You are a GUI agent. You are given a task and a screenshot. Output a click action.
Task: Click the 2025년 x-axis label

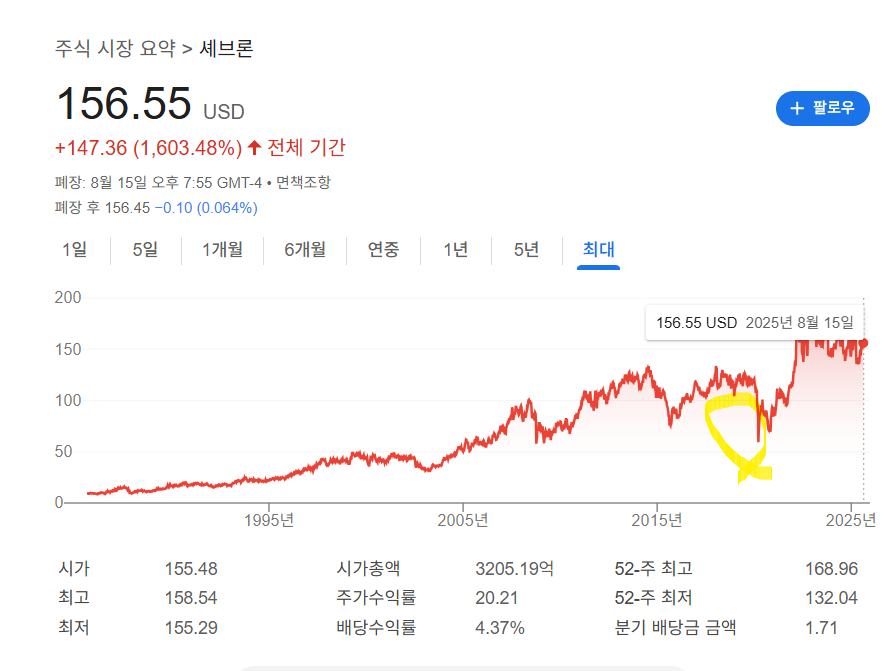[x=851, y=520]
